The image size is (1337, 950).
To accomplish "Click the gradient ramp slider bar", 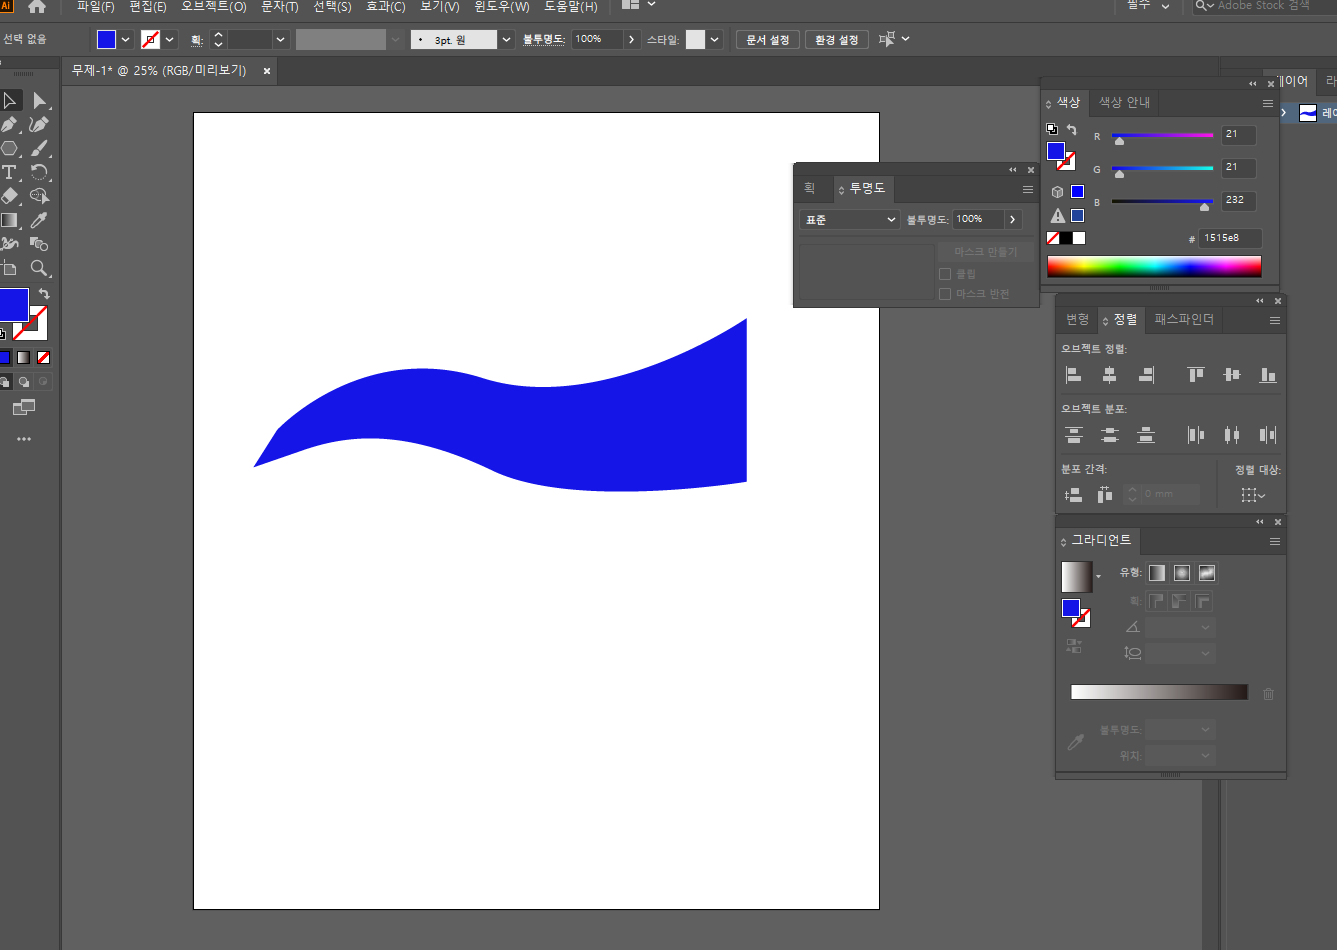I will click(1159, 692).
